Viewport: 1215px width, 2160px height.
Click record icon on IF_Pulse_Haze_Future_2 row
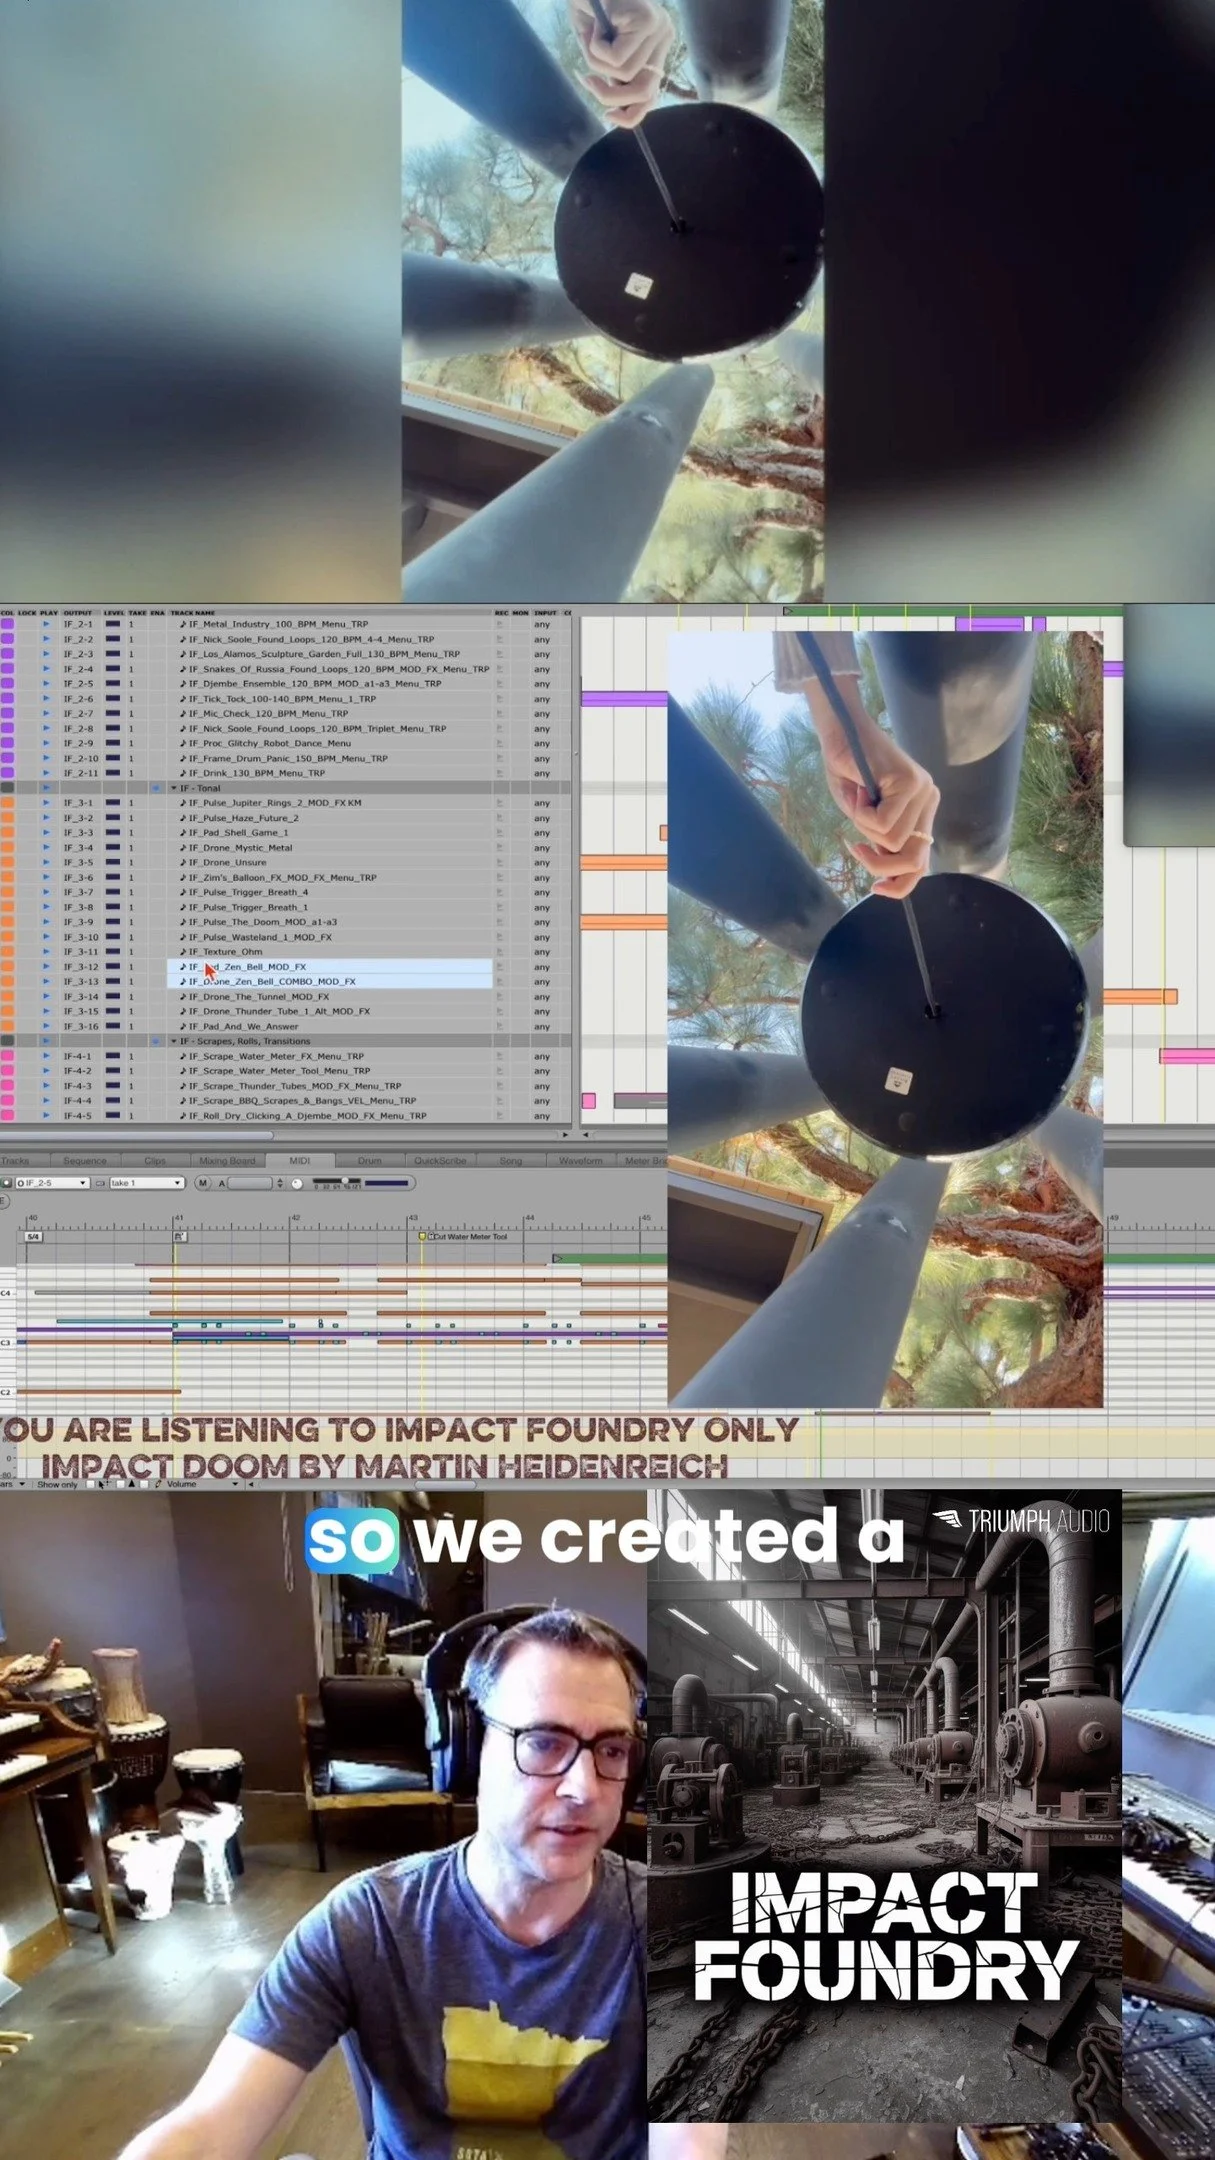click(499, 818)
